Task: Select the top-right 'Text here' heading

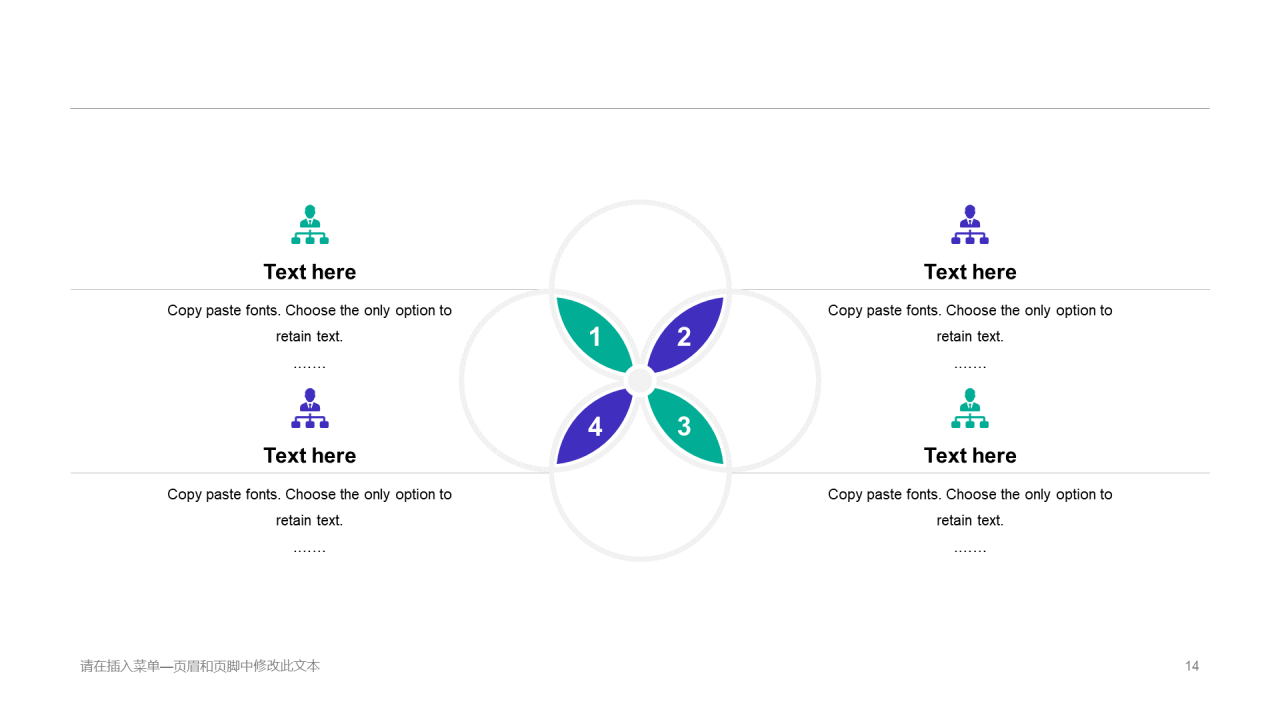Action: coord(970,272)
